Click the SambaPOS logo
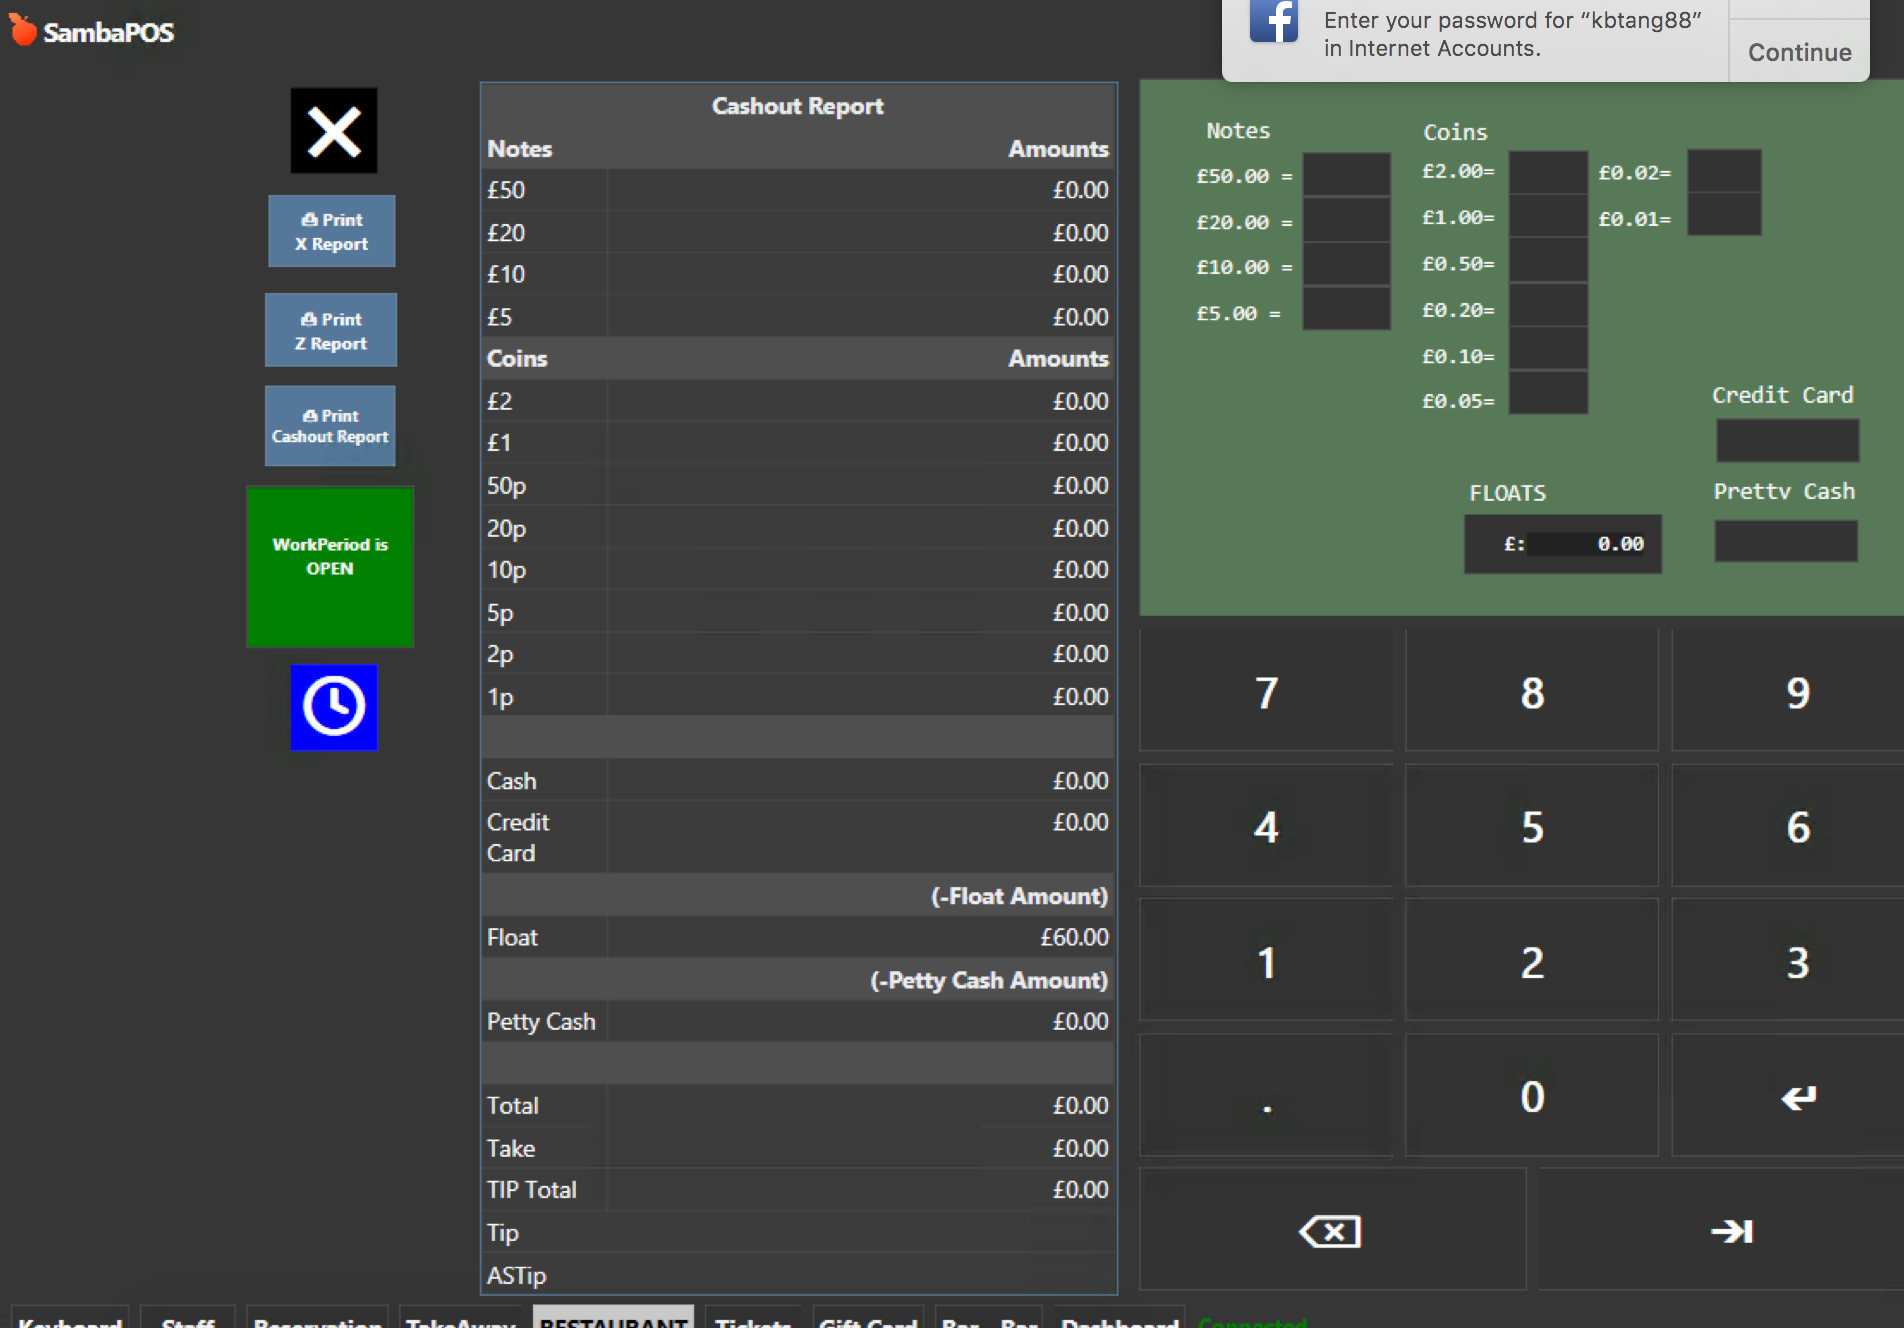Screen dimensions: 1904x1328 tap(92, 32)
